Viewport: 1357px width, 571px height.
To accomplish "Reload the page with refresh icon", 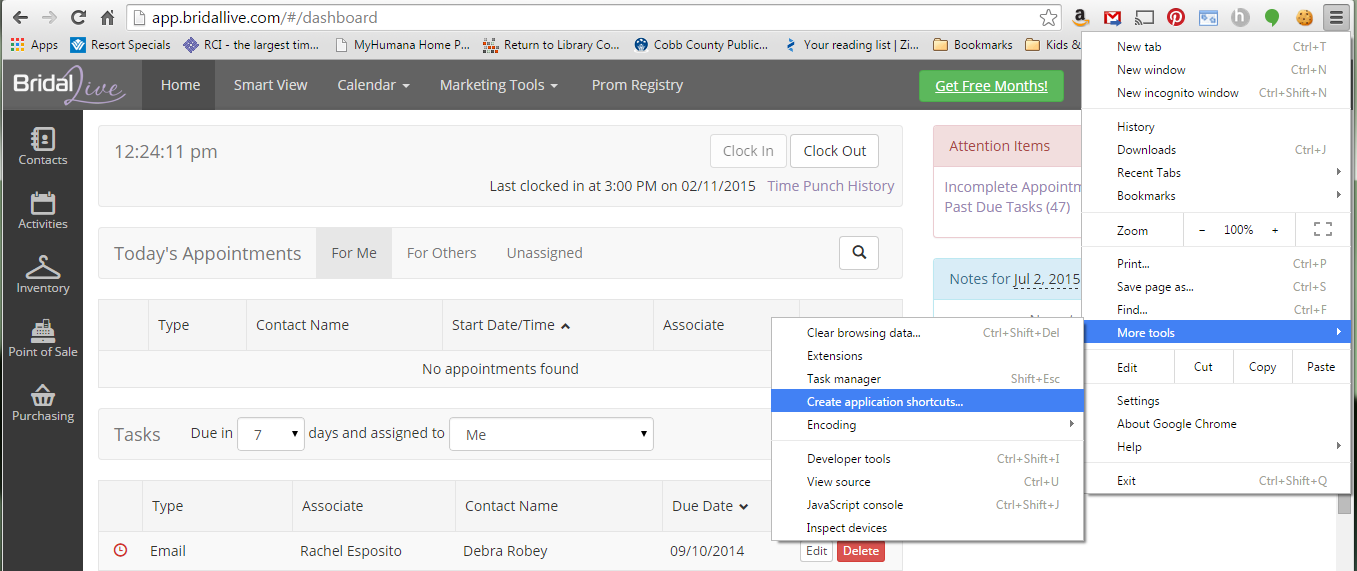I will pyautogui.click(x=78, y=17).
